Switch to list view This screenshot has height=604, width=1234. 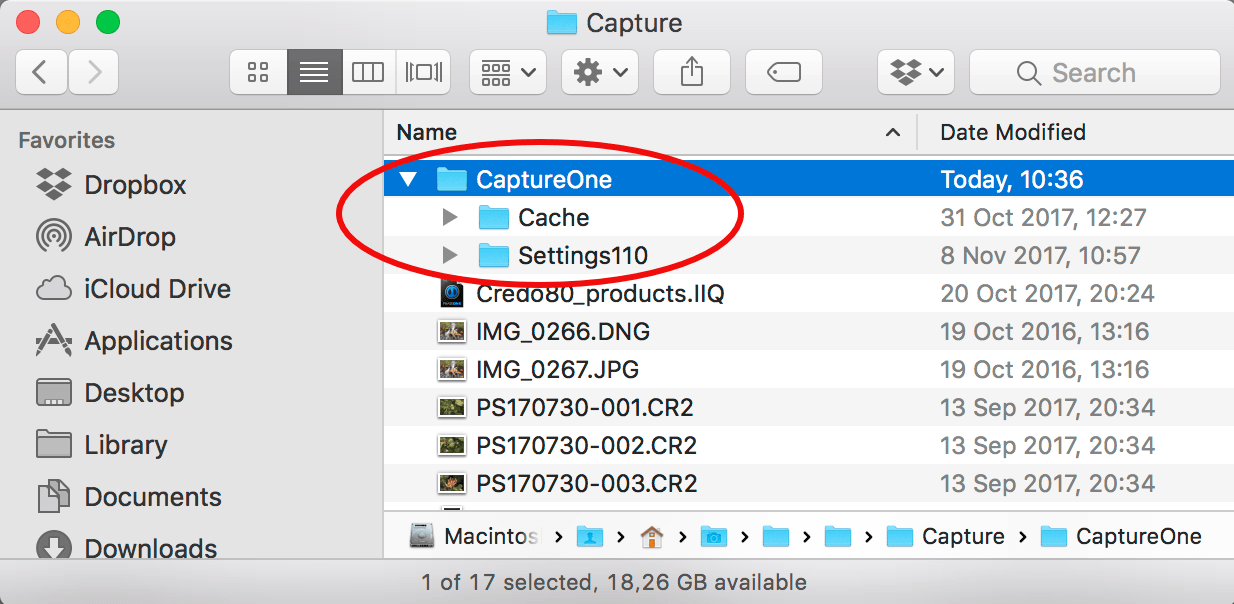pyautogui.click(x=314, y=72)
